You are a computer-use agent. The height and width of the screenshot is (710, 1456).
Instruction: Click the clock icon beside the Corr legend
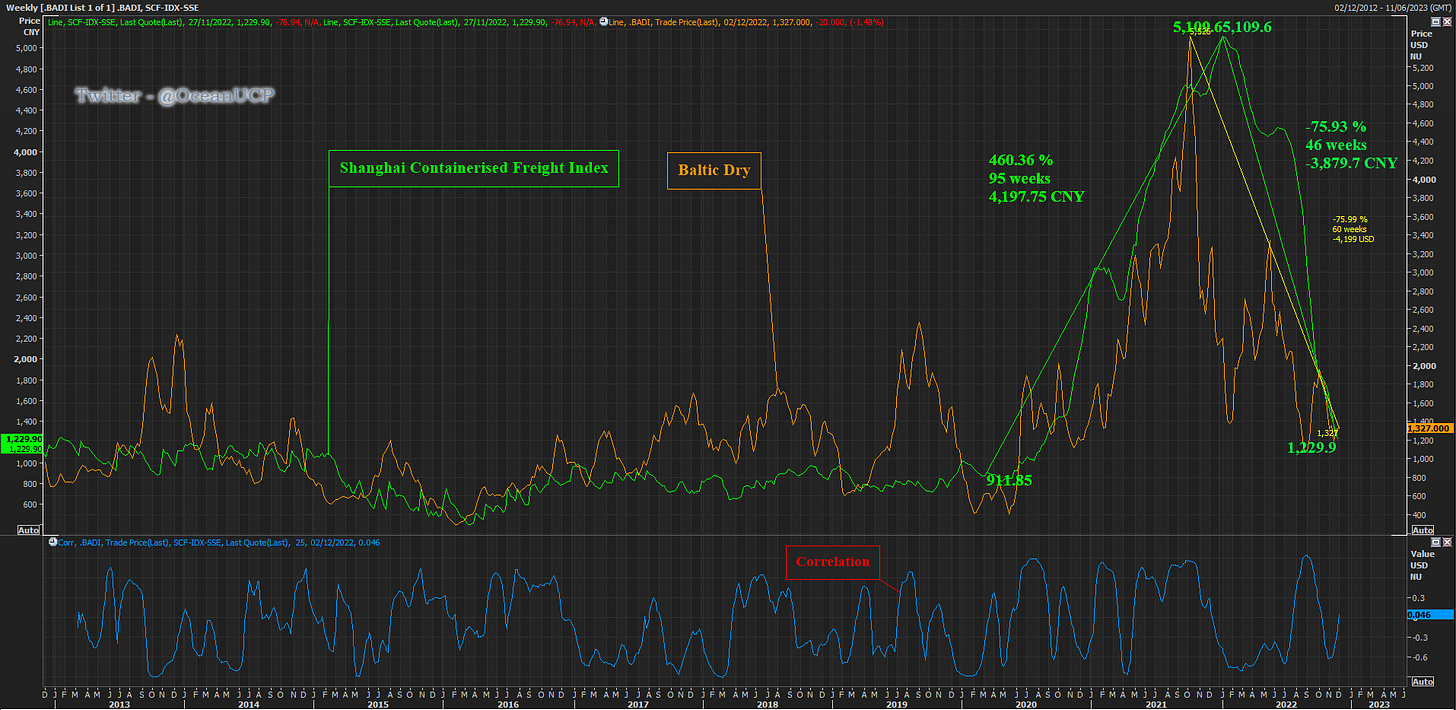(x=52, y=542)
